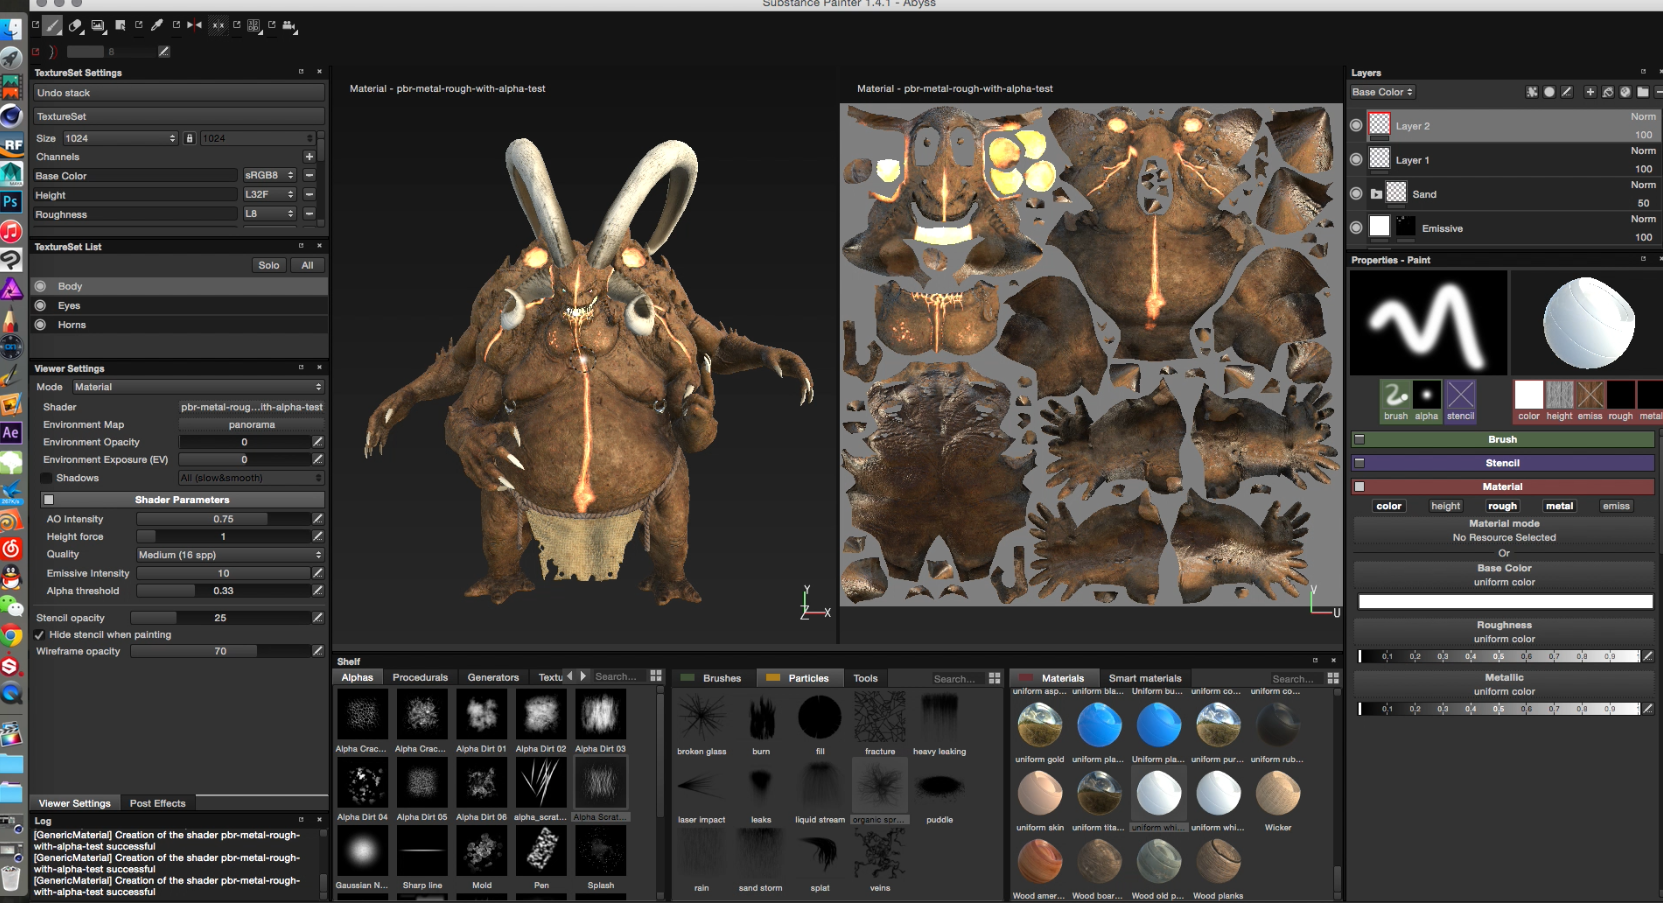Add a new layer with plus icon
This screenshot has width=1663, height=903.
click(x=1590, y=92)
